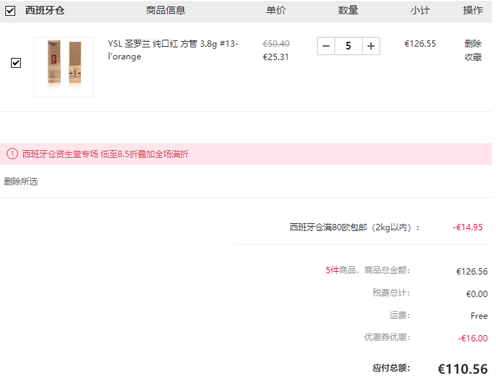Click 删除所选 to delete selected items
This screenshot has height=385, width=496.
pyautogui.click(x=21, y=181)
